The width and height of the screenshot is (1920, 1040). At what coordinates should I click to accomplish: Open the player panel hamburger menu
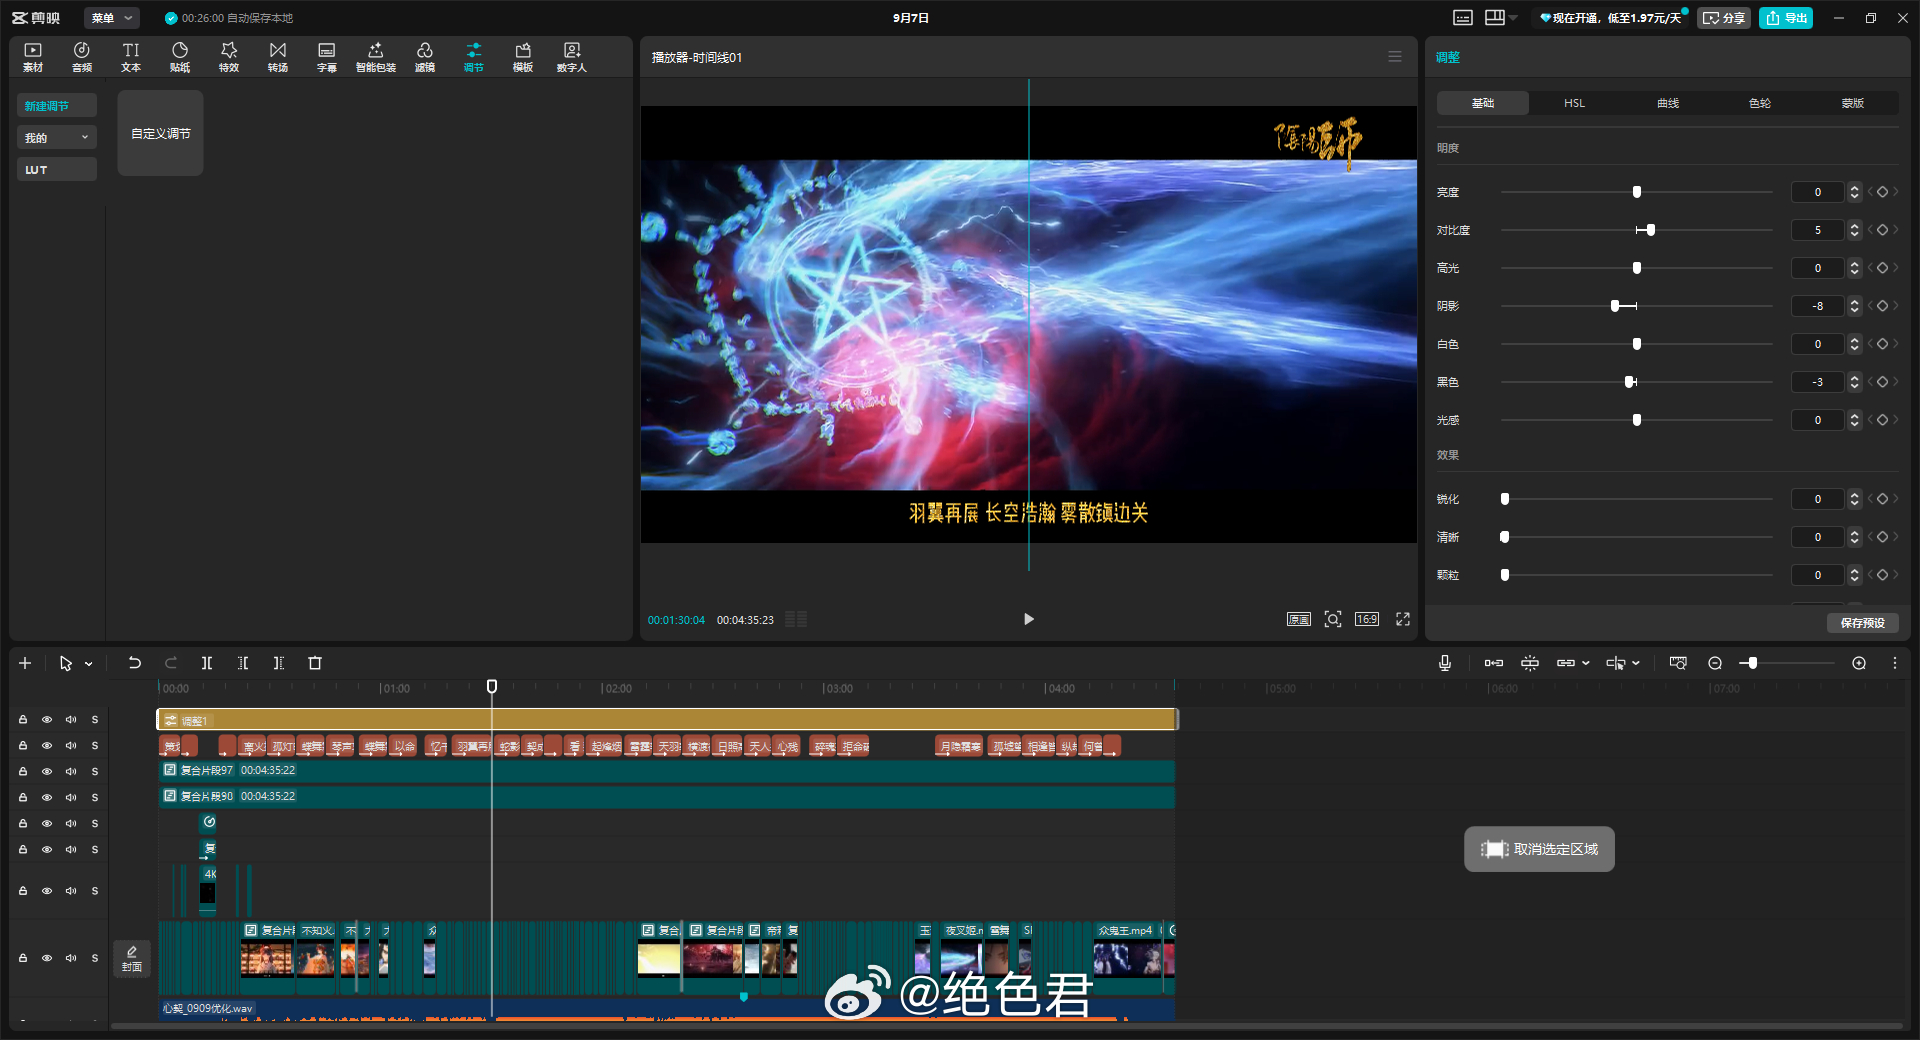[x=1395, y=57]
